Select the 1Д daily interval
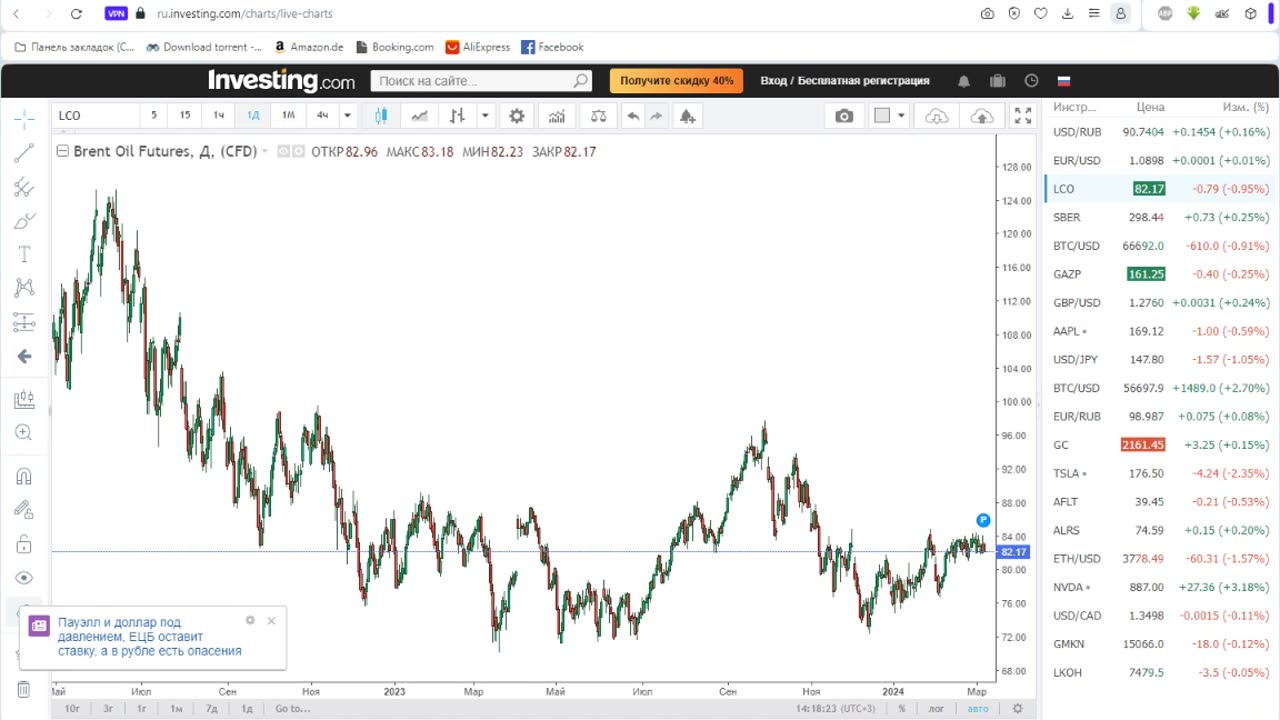1280x720 pixels. [253, 116]
